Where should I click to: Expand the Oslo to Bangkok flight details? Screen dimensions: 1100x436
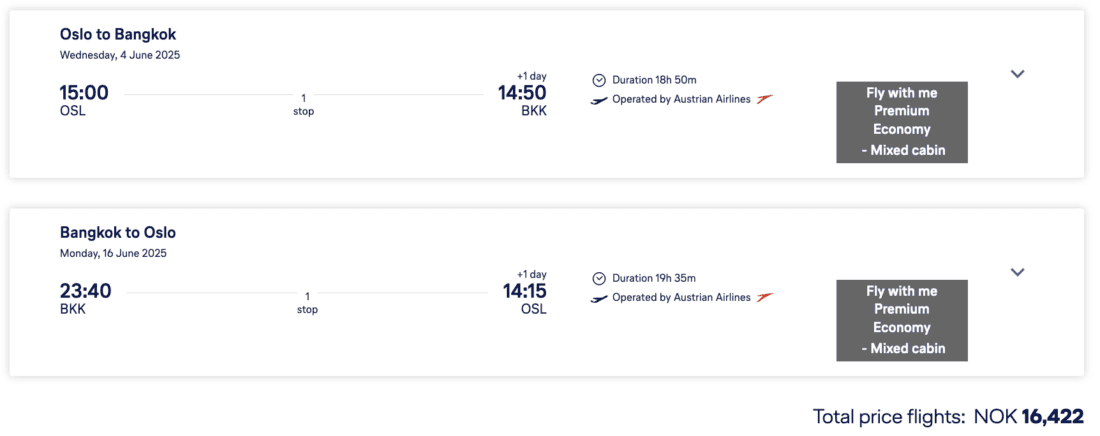pos(1018,74)
